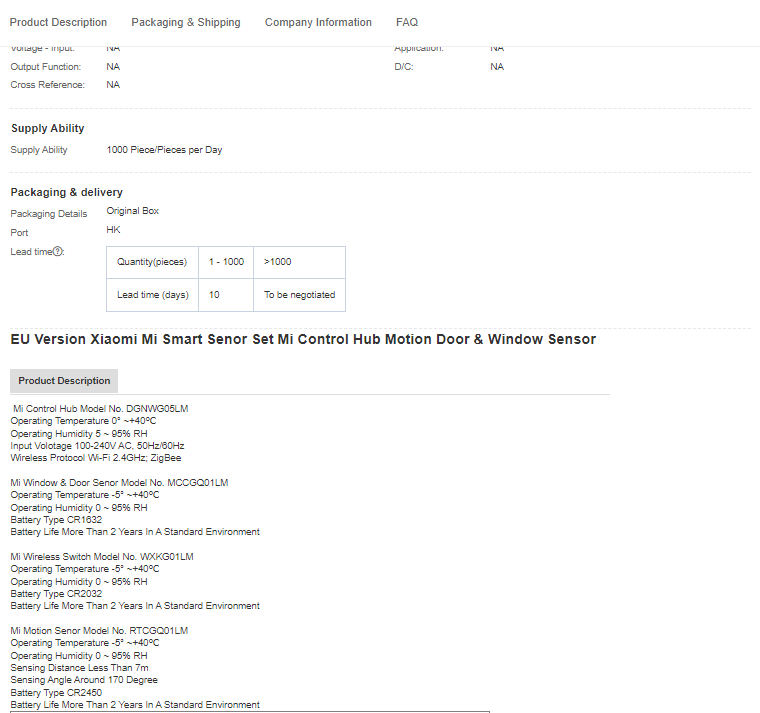Click the gray Product Description section button
The height and width of the screenshot is (713, 760).
click(64, 381)
